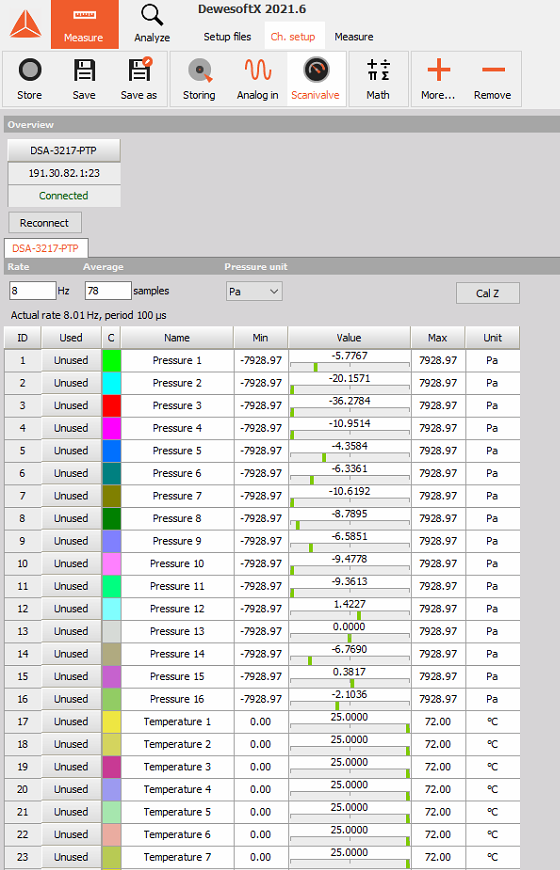This screenshot has height=870, width=560.
Task: Toggle Unused for Temperature 3 channel
Action: (71, 767)
